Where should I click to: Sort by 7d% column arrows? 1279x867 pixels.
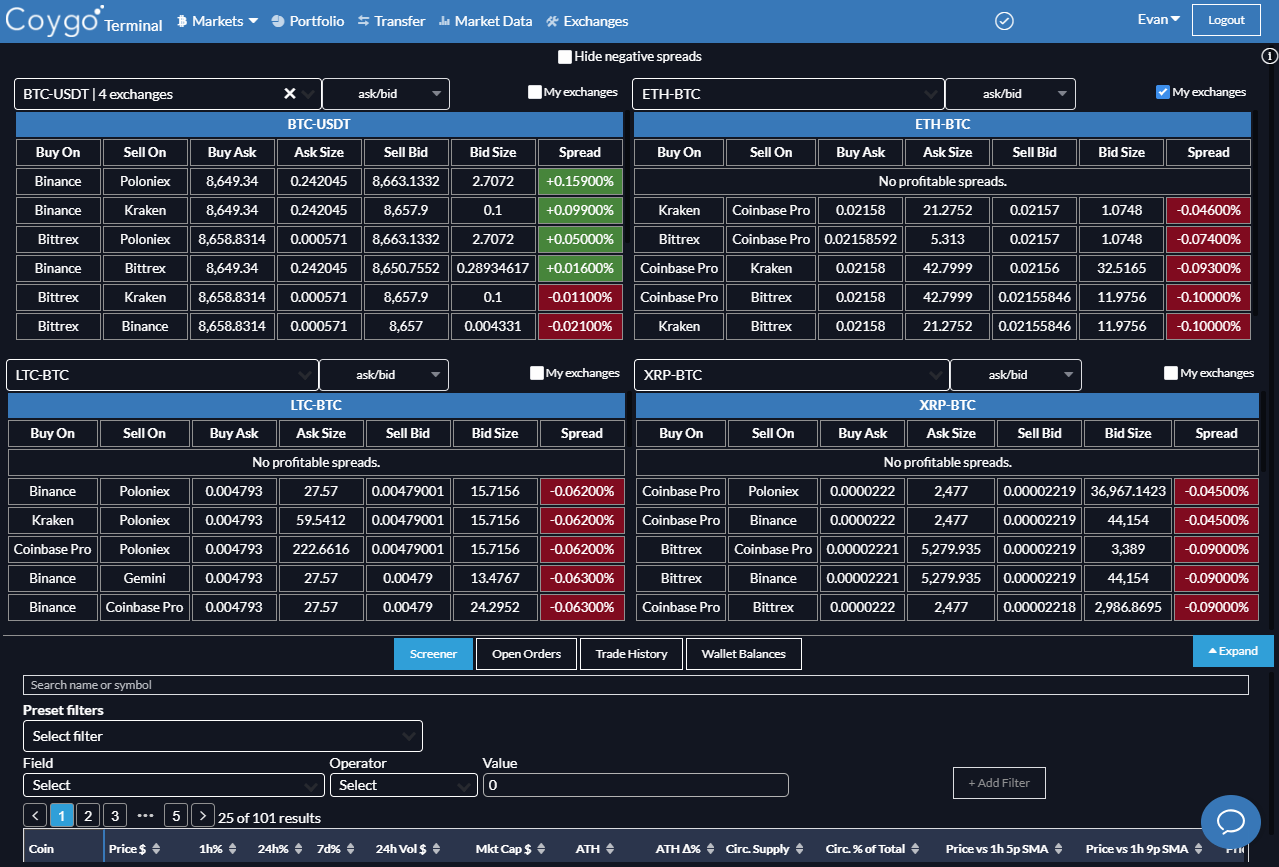(x=350, y=849)
